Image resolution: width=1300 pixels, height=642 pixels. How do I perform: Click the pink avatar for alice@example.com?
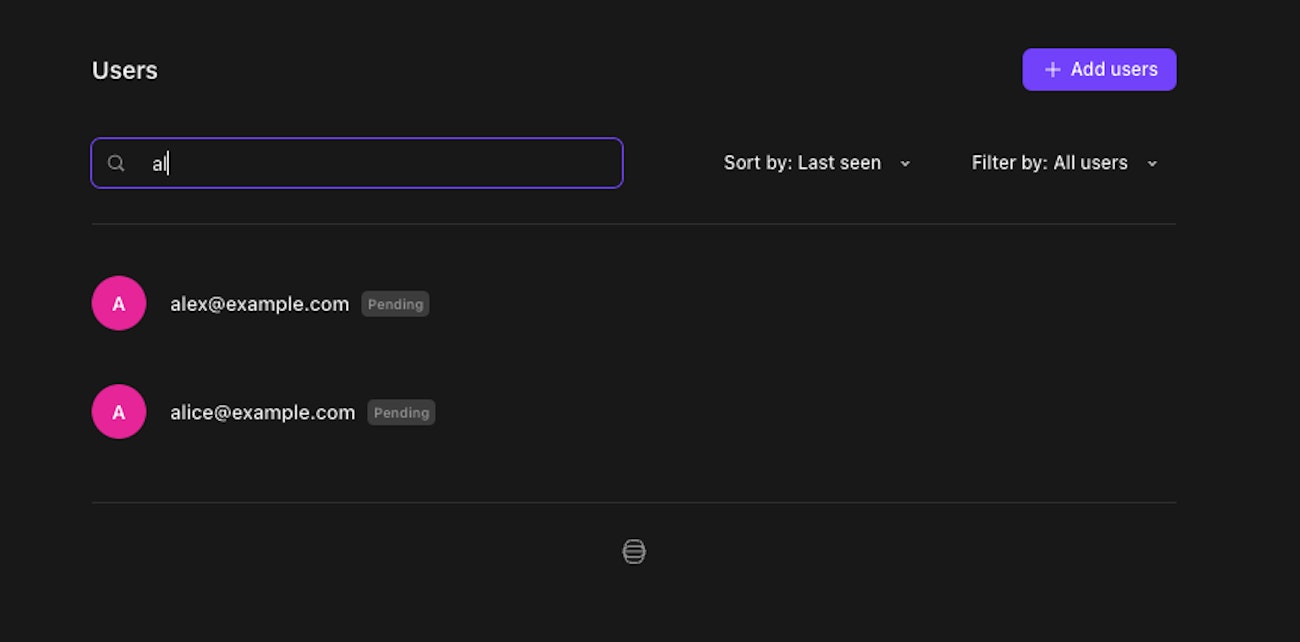[x=119, y=412]
